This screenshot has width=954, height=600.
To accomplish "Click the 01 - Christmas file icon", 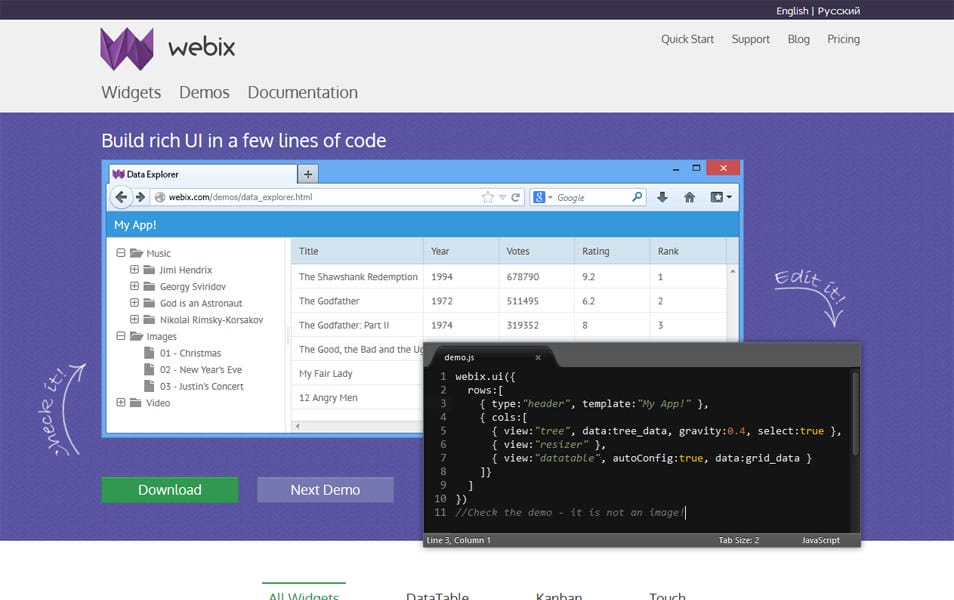I will coord(149,353).
